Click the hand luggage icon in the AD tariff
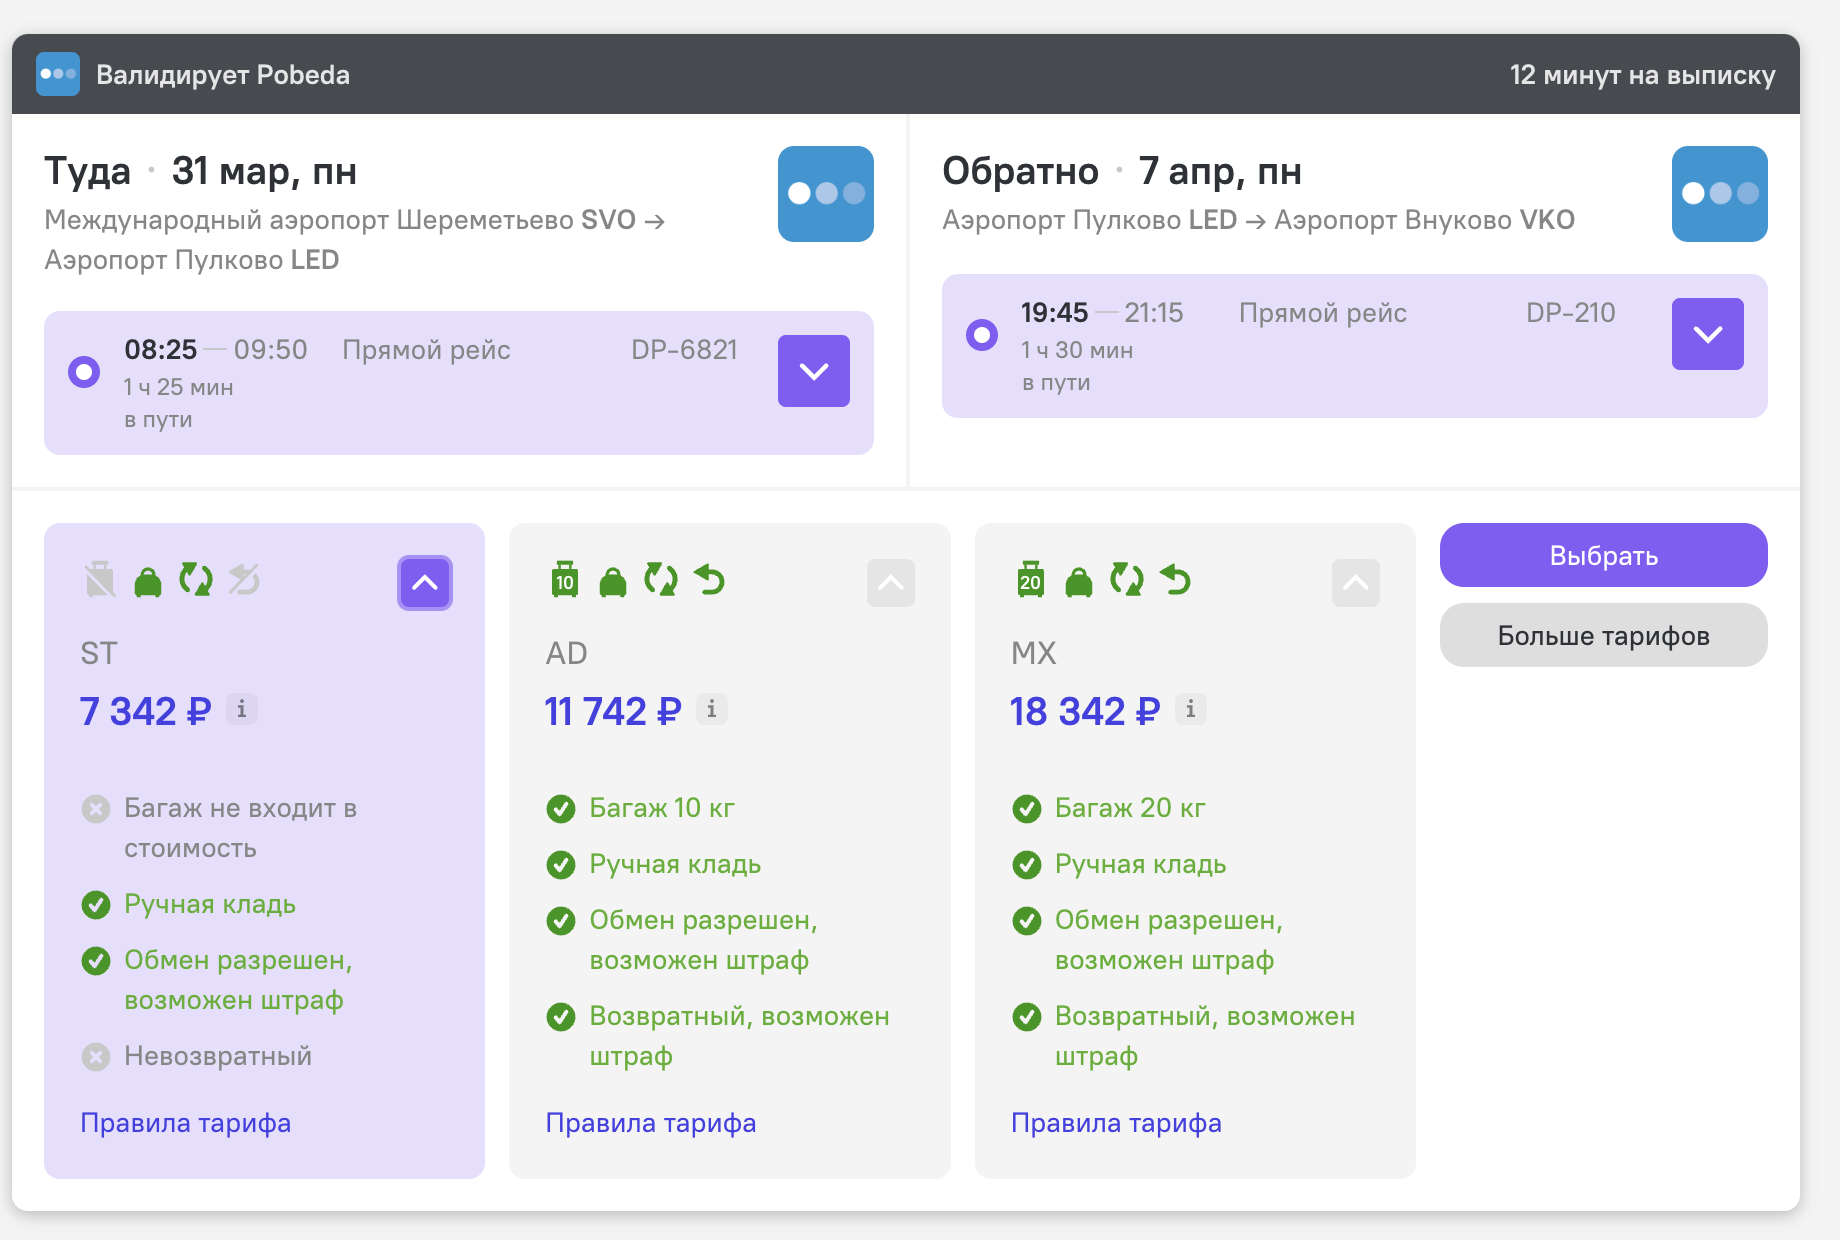This screenshot has height=1240, width=1840. (x=613, y=581)
